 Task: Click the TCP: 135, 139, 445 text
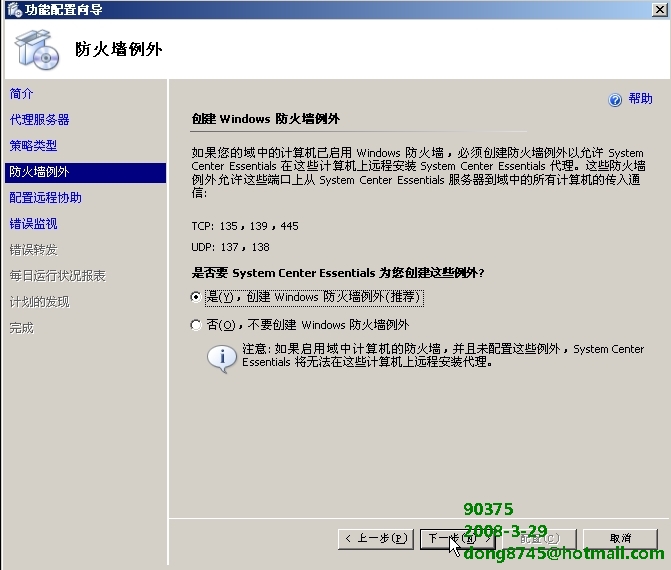[x=245, y=226]
